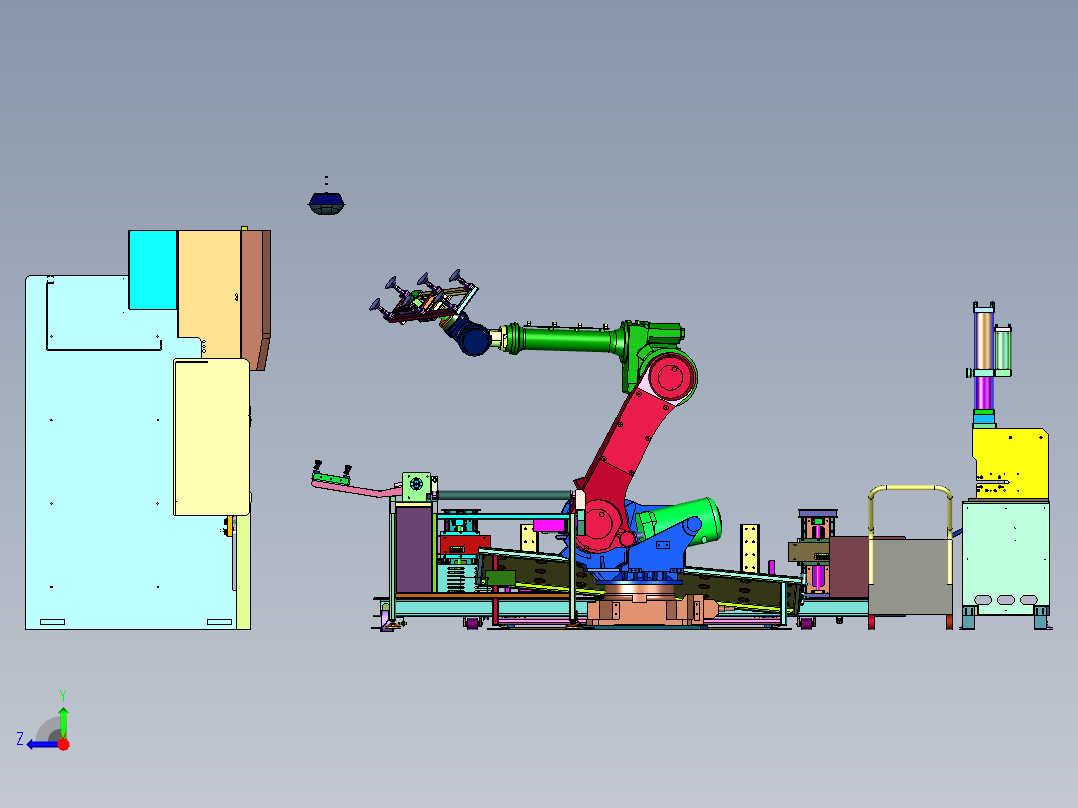Select the mint green cabinet on the right

coord(1006,557)
